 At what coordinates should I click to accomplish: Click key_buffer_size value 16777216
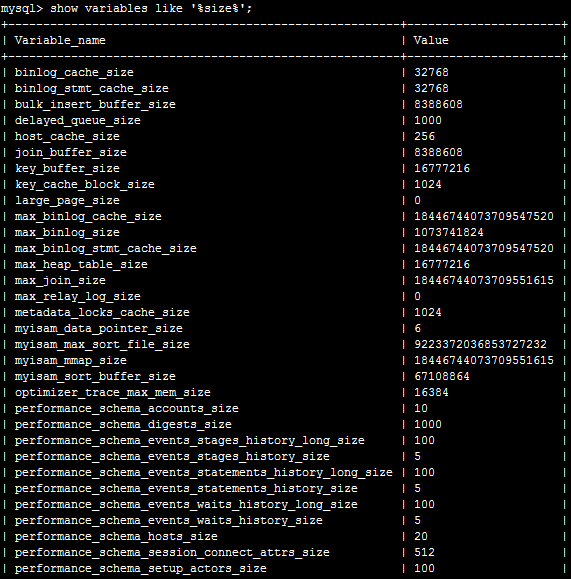442,168
